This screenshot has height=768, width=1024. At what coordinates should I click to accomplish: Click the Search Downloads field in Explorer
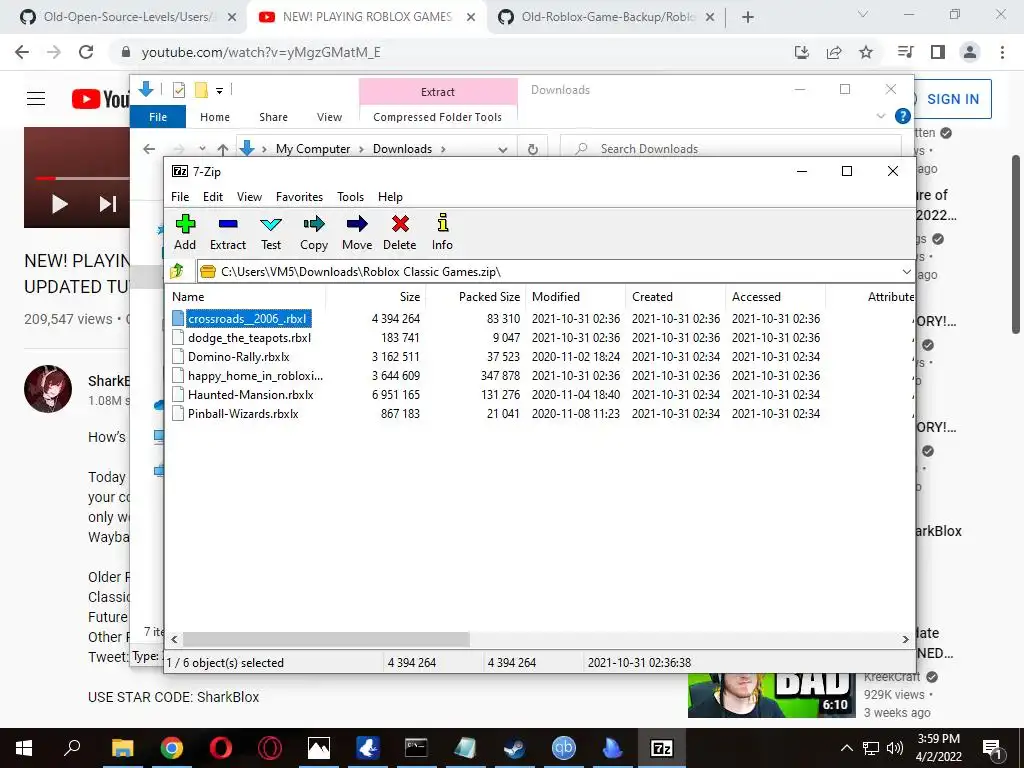(730, 149)
